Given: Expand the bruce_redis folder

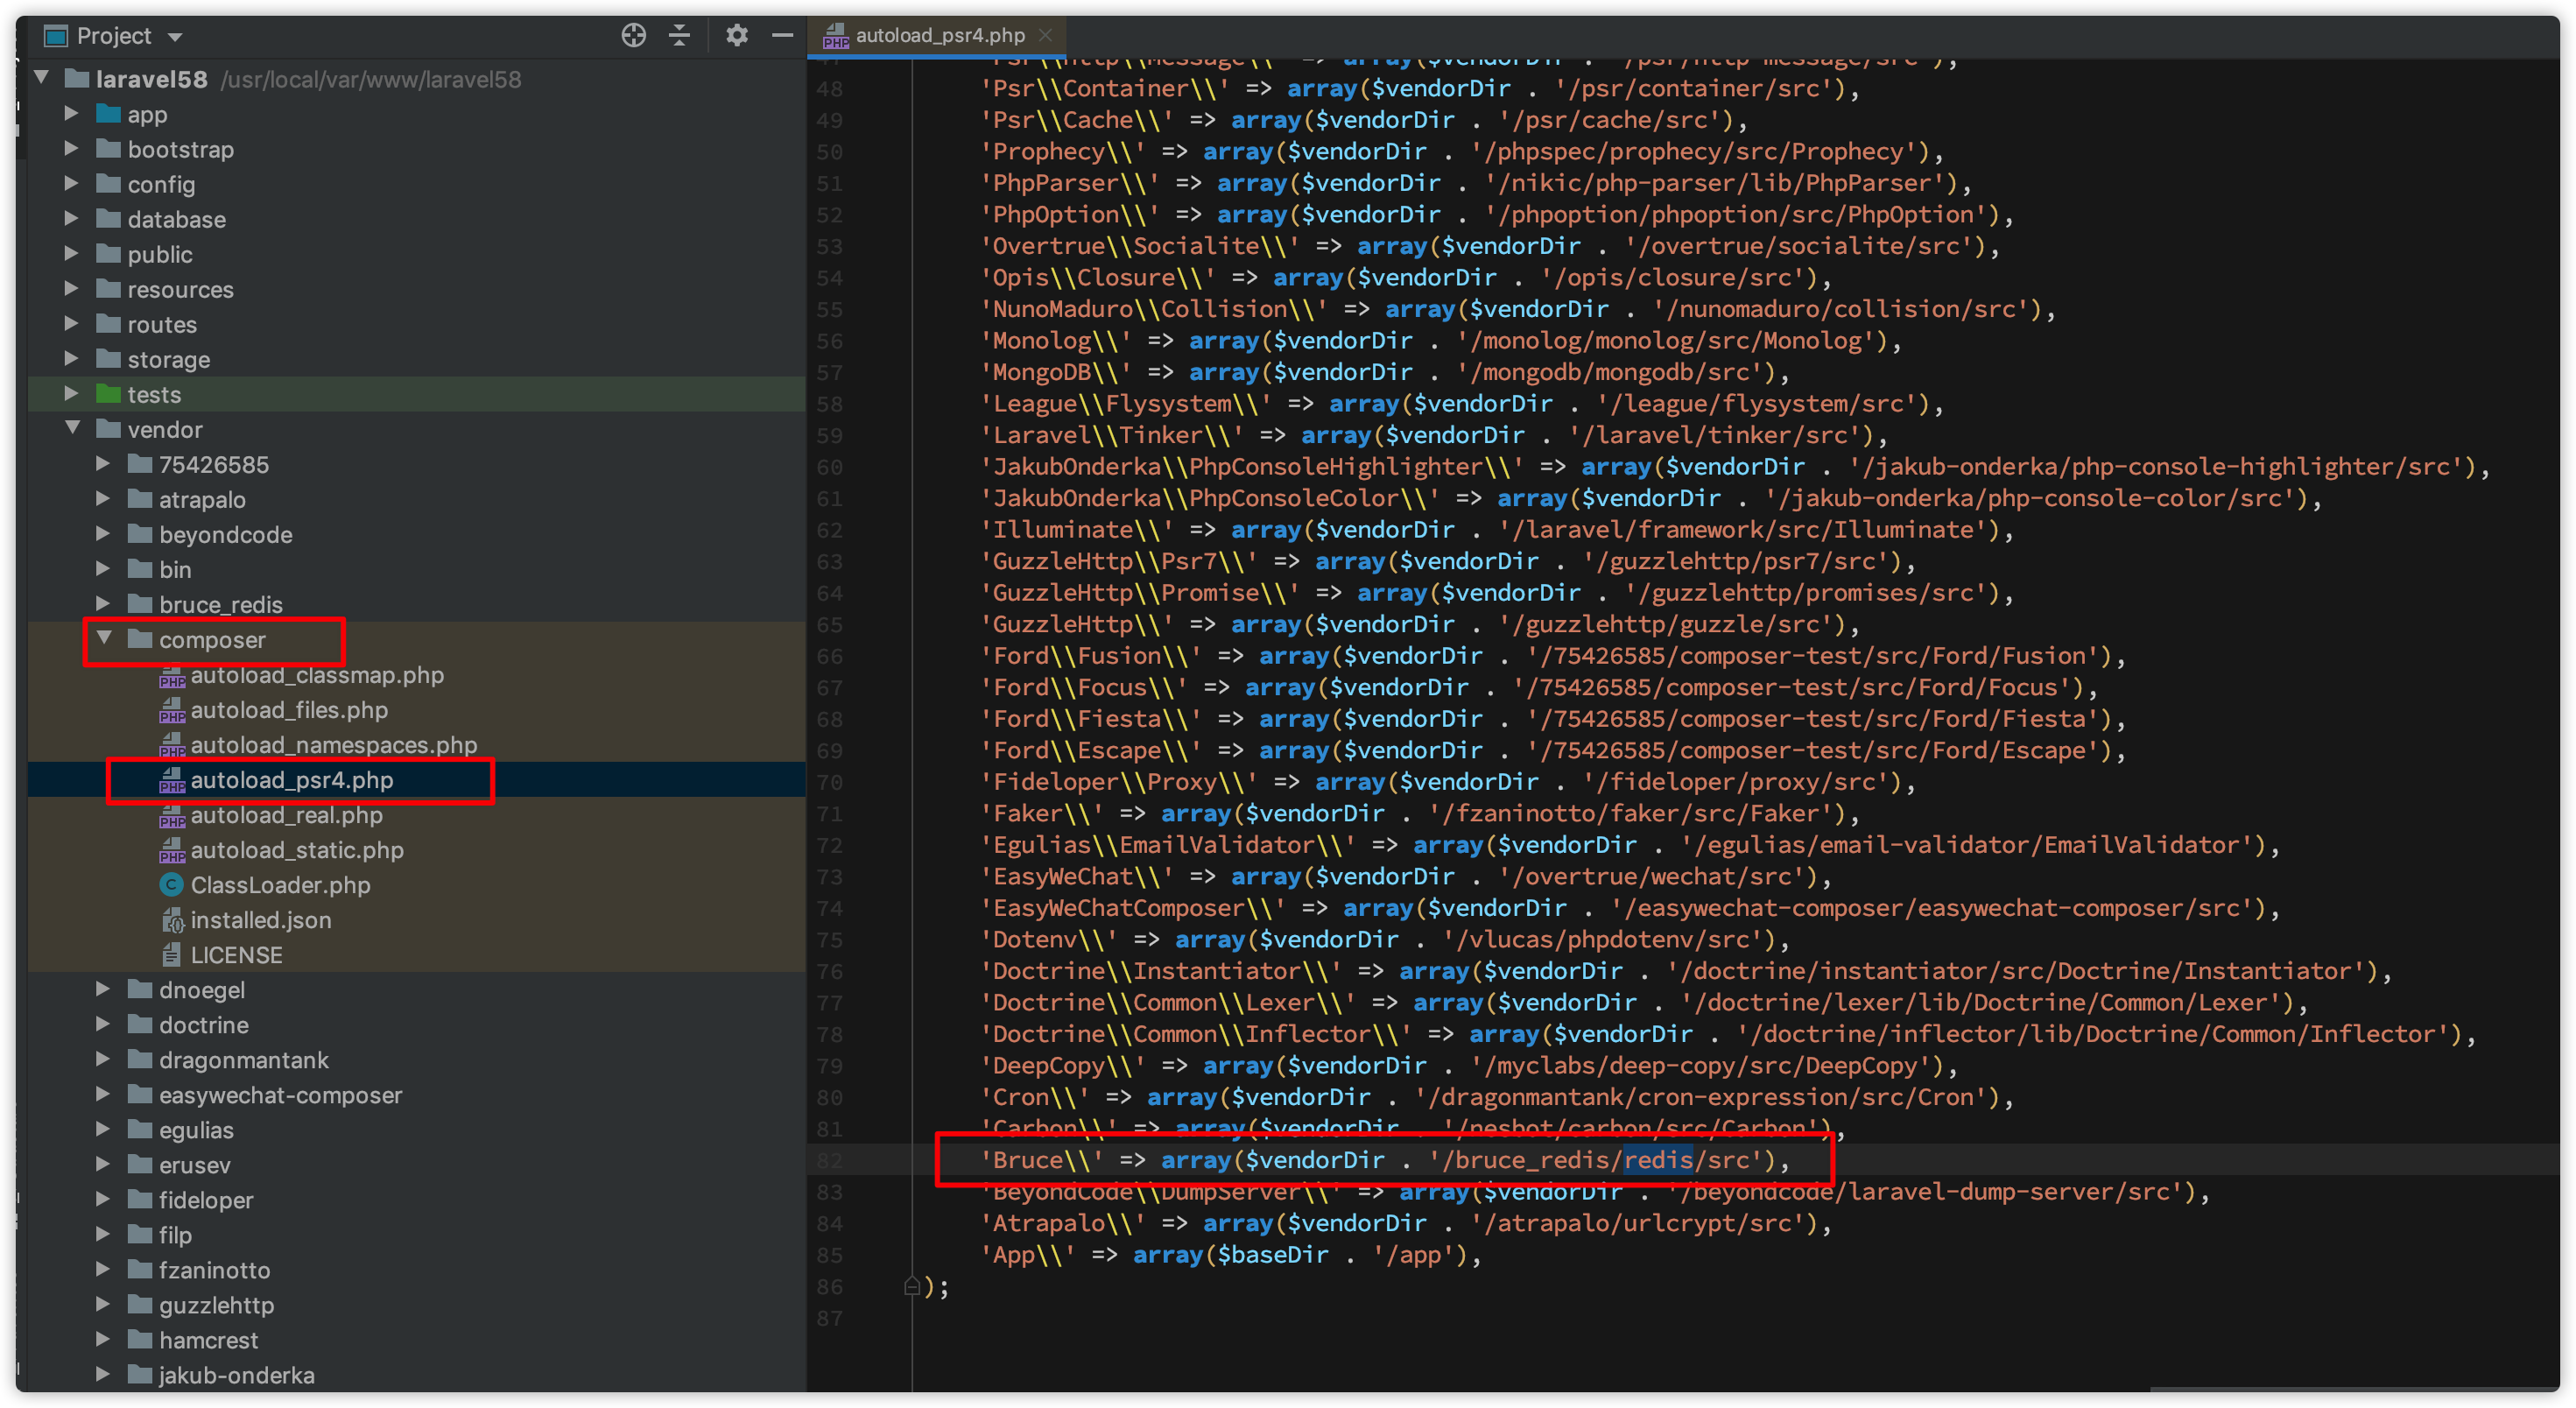Looking at the screenshot, I should point(103,604).
